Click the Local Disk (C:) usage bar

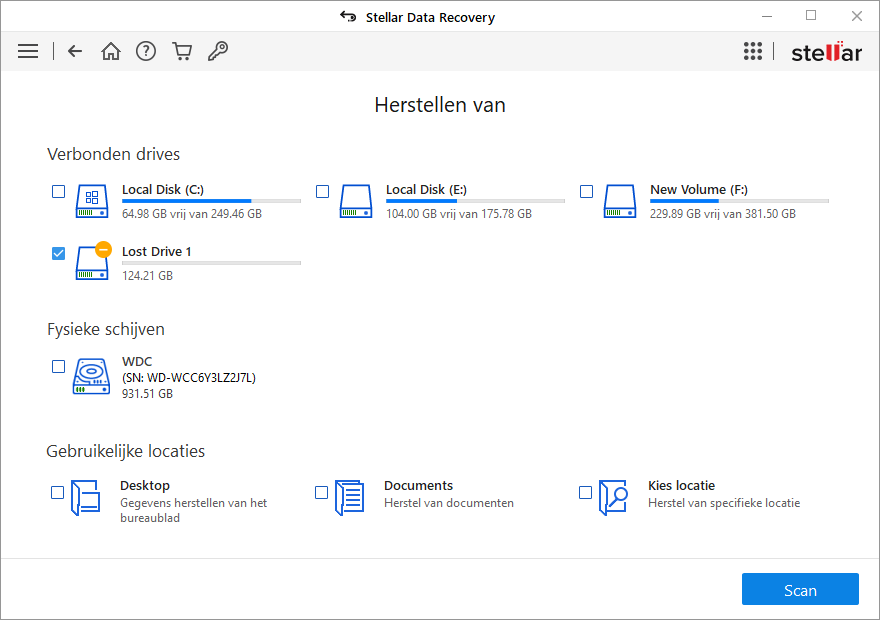pos(211,201)
